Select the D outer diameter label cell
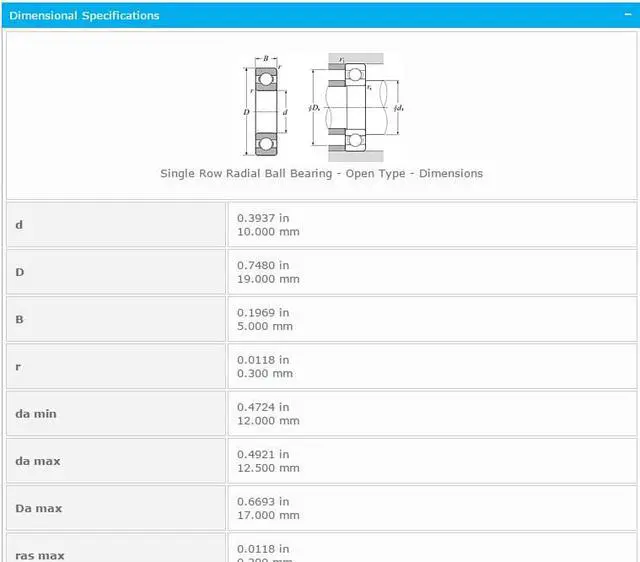Screen dimensions: 640x562 tap(116, 272)
